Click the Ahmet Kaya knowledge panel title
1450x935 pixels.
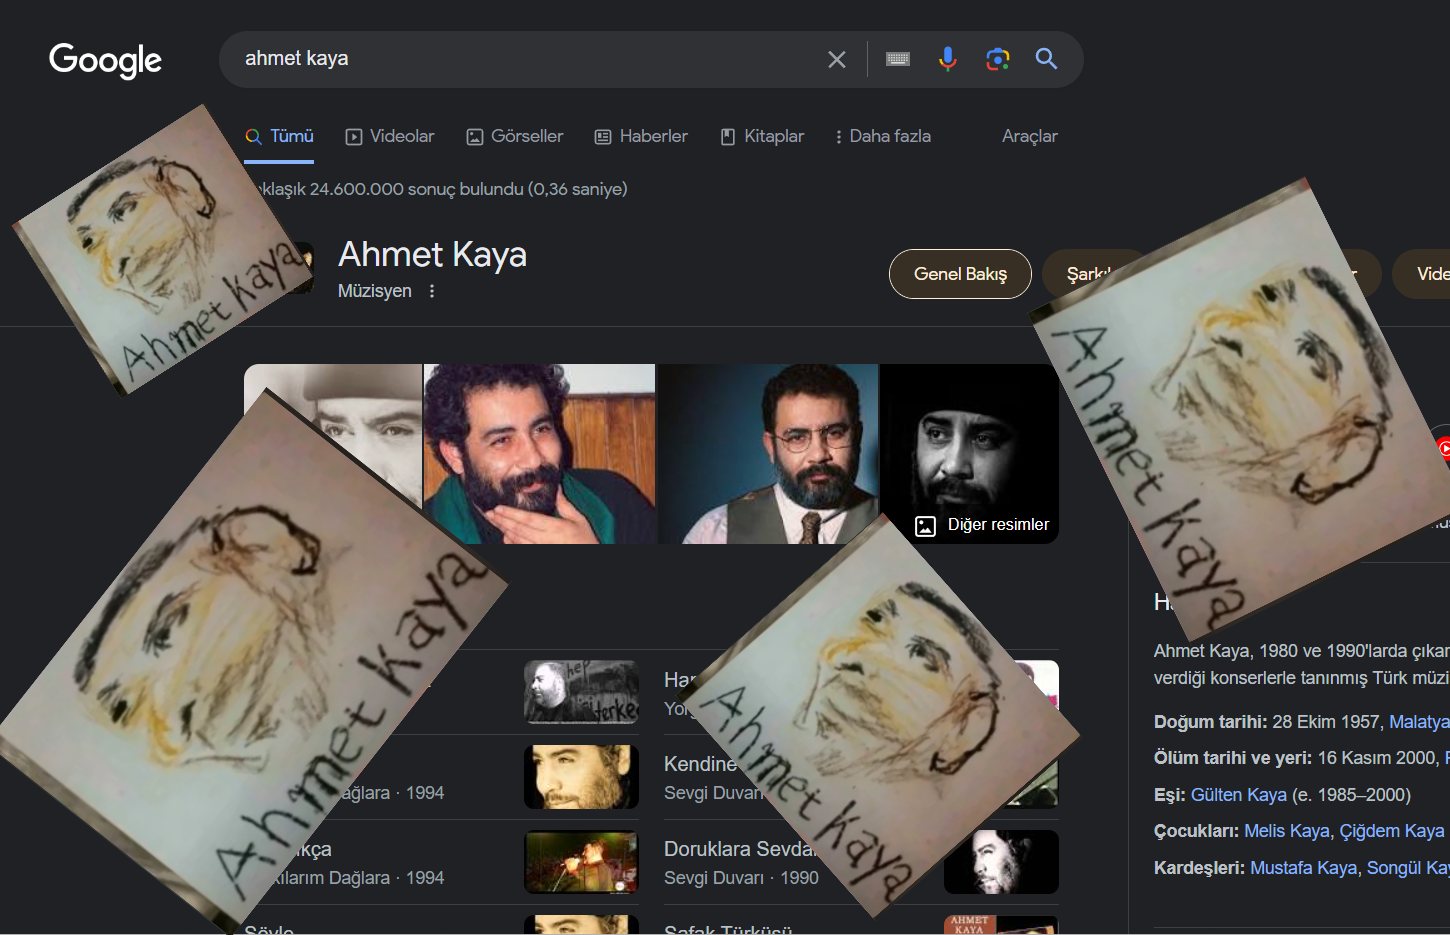pos(432,255)
